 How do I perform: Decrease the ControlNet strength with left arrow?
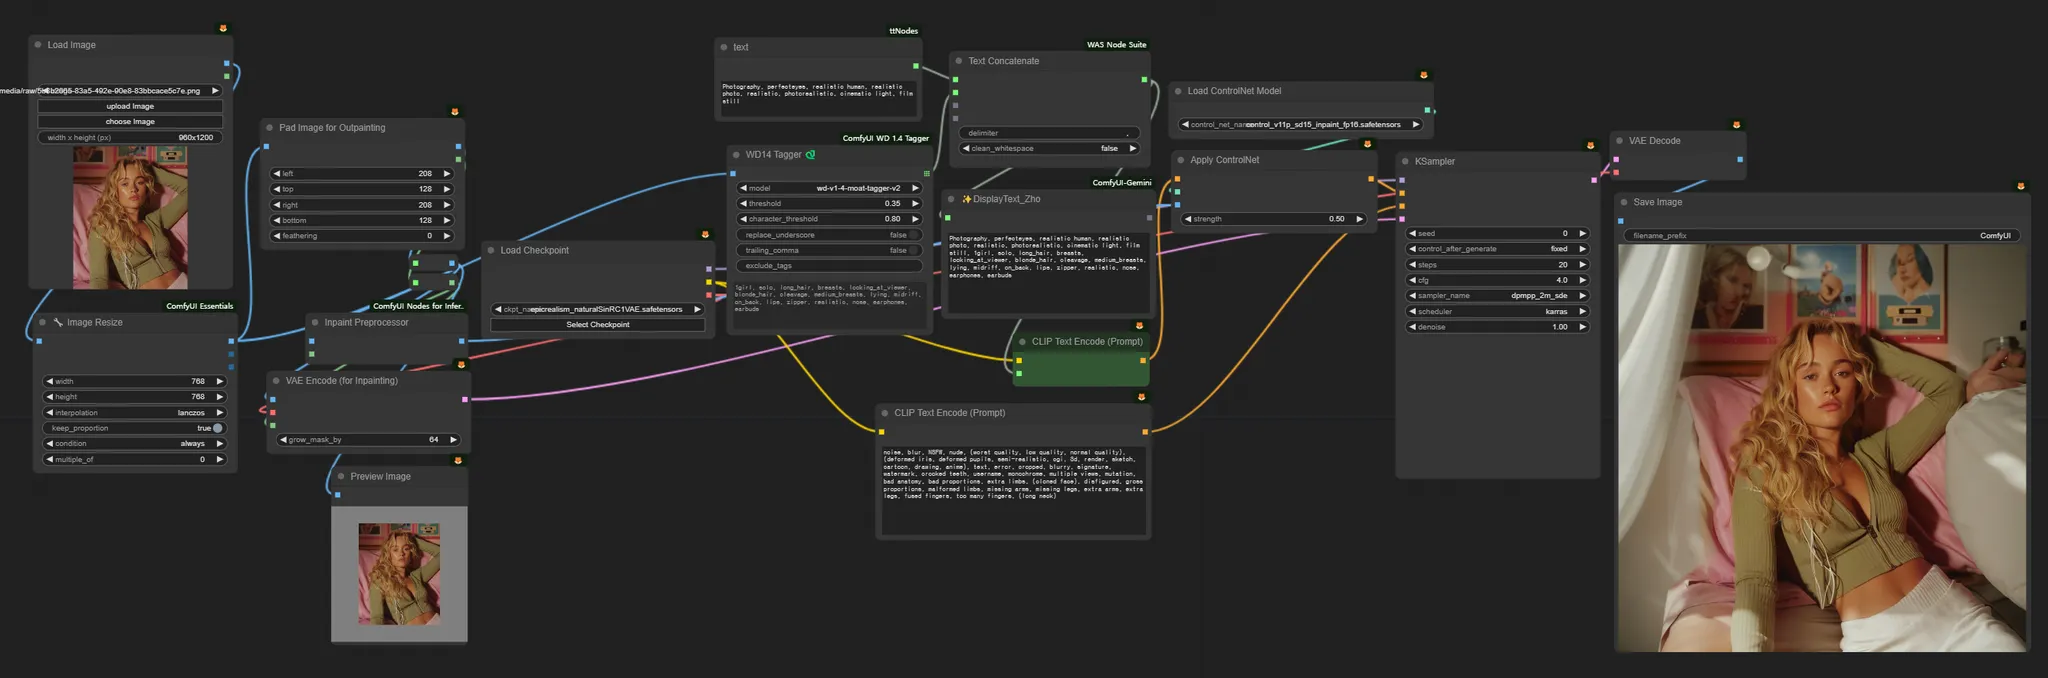pyautogui.click(x=1188, y=219)
